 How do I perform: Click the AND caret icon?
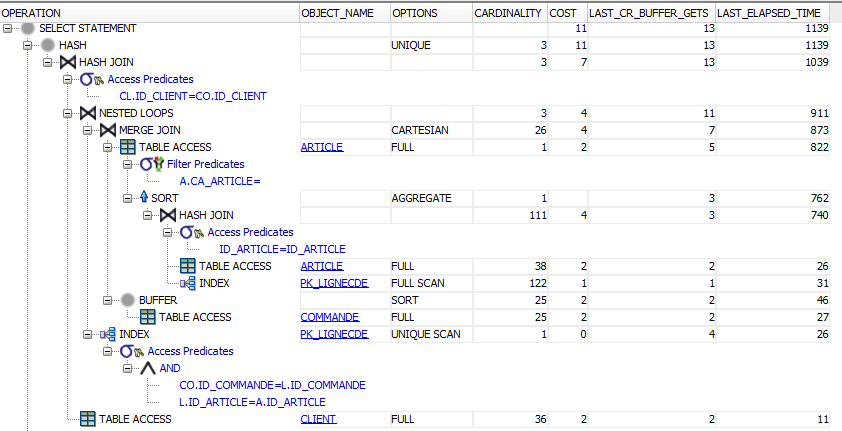click(148, 369)
